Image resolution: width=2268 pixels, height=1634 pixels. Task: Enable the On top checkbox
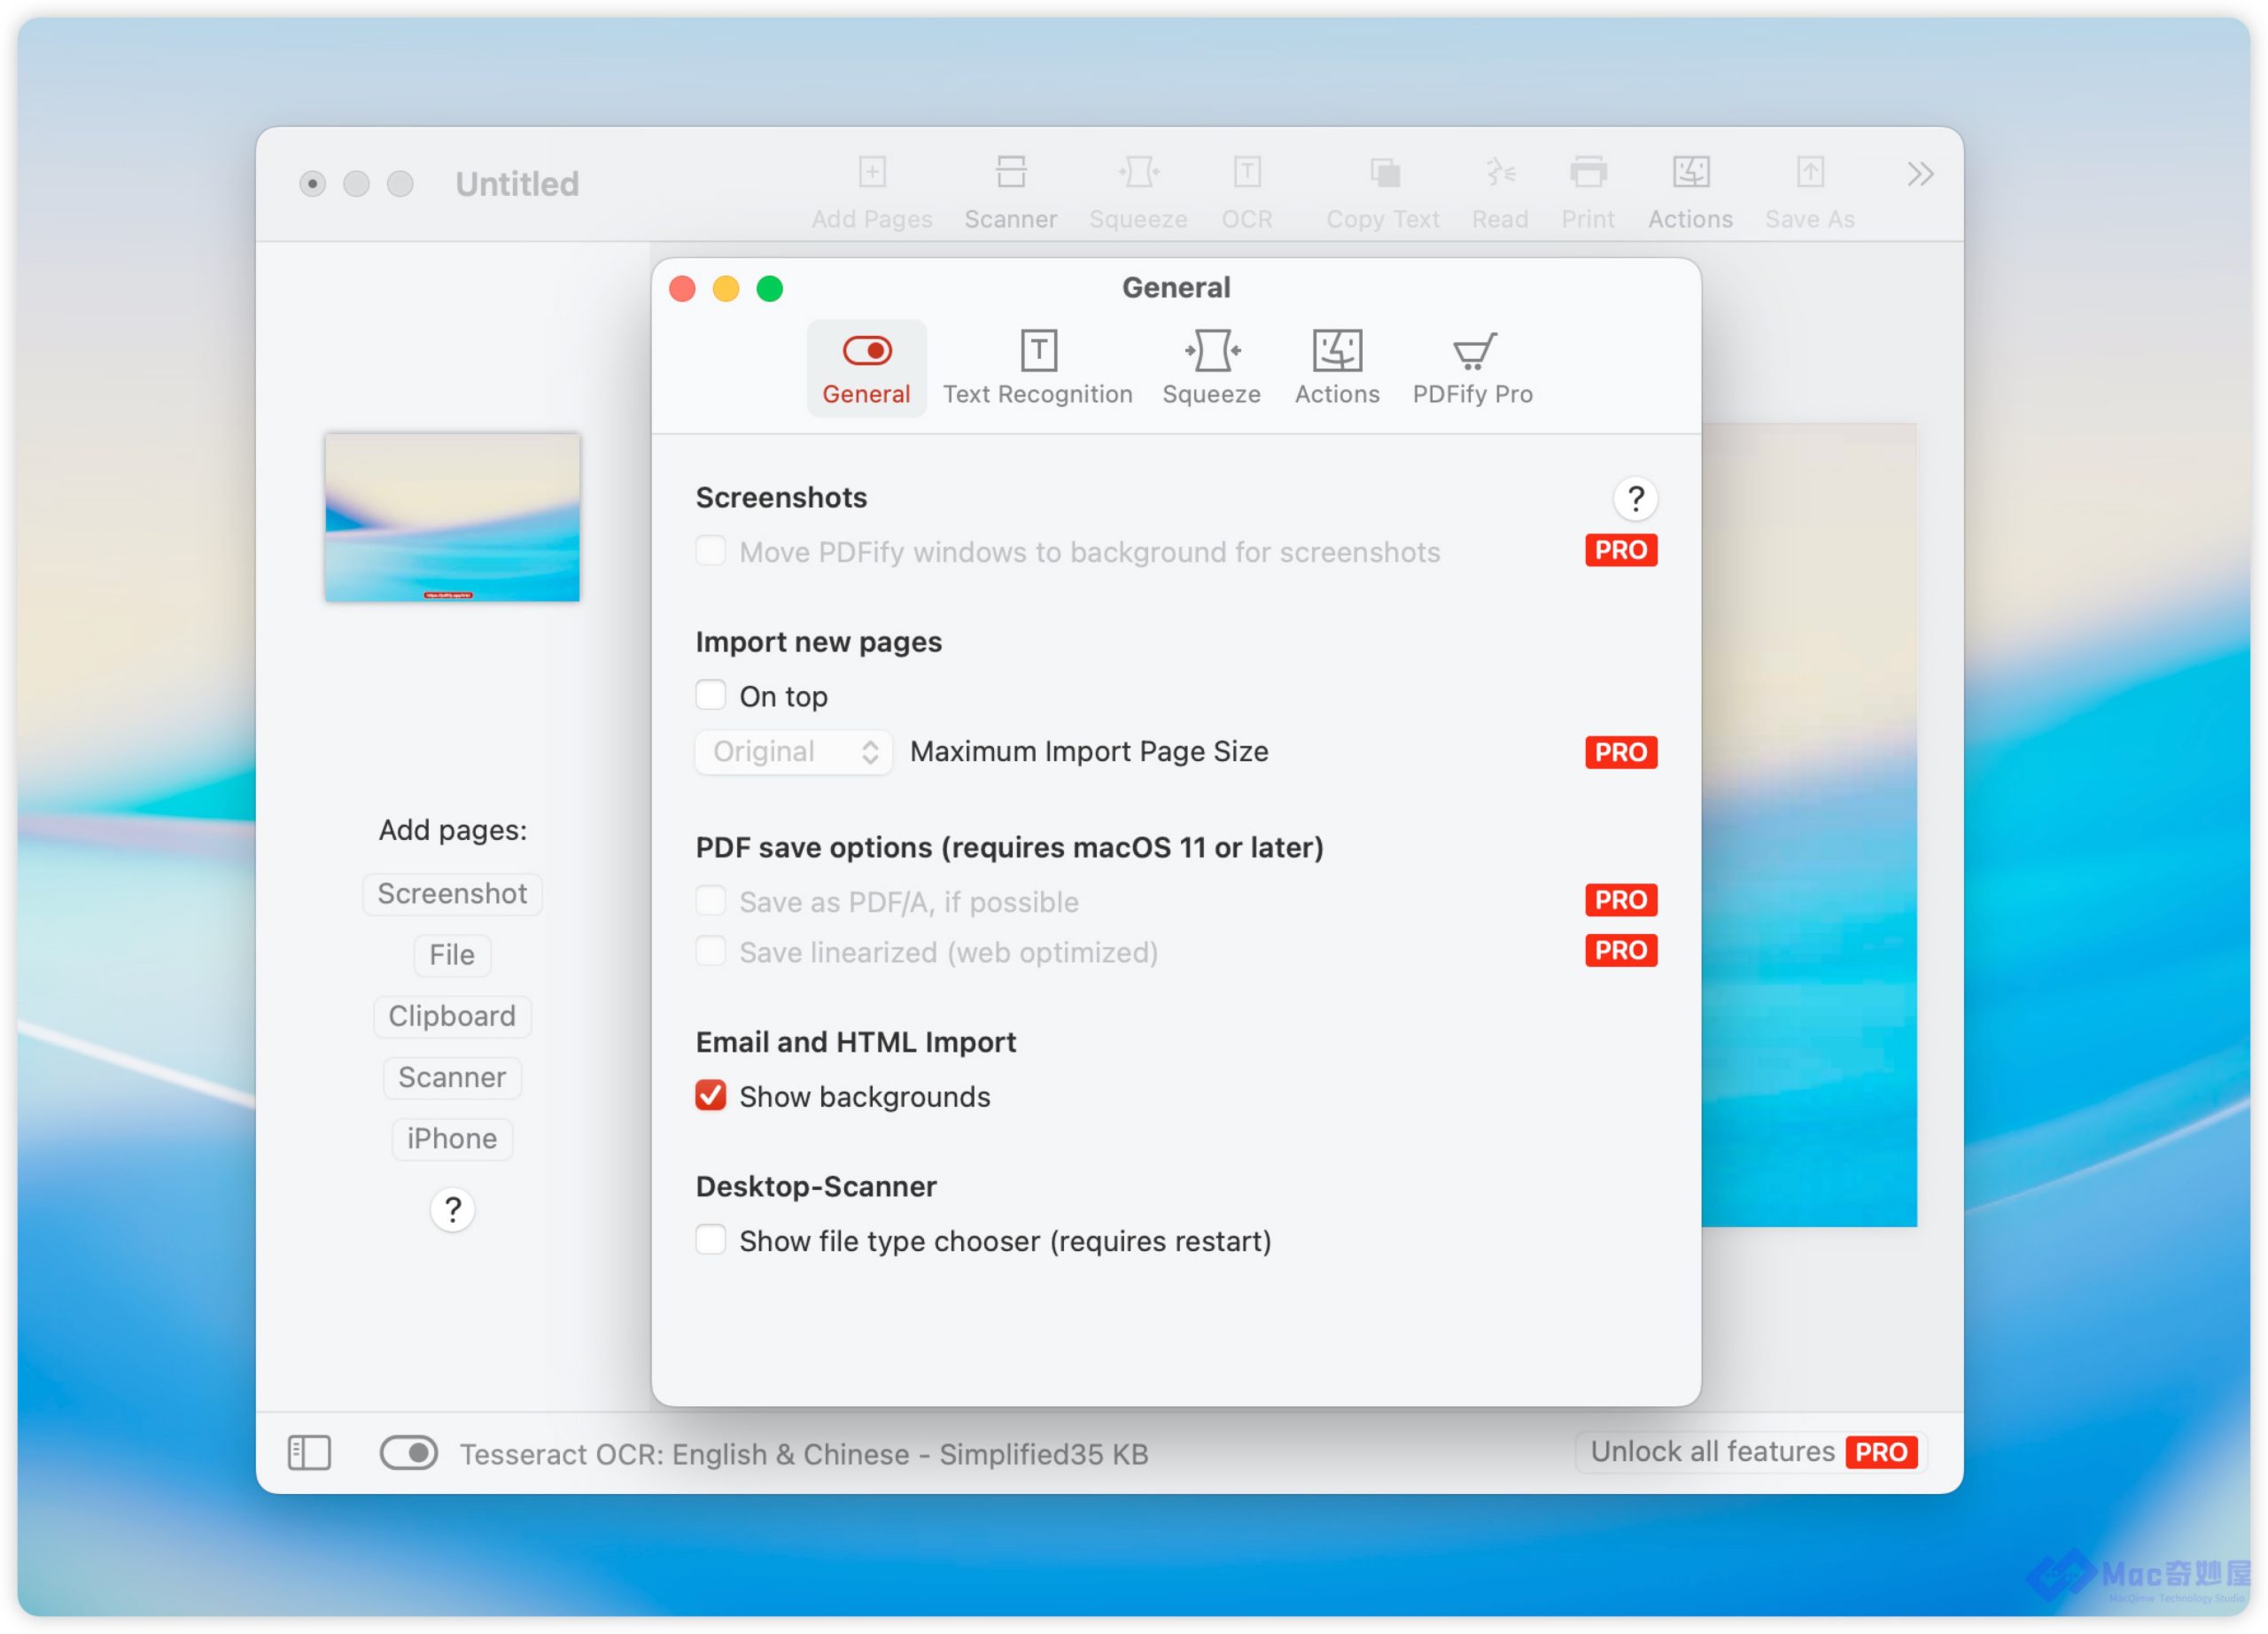tap(711, 695)
